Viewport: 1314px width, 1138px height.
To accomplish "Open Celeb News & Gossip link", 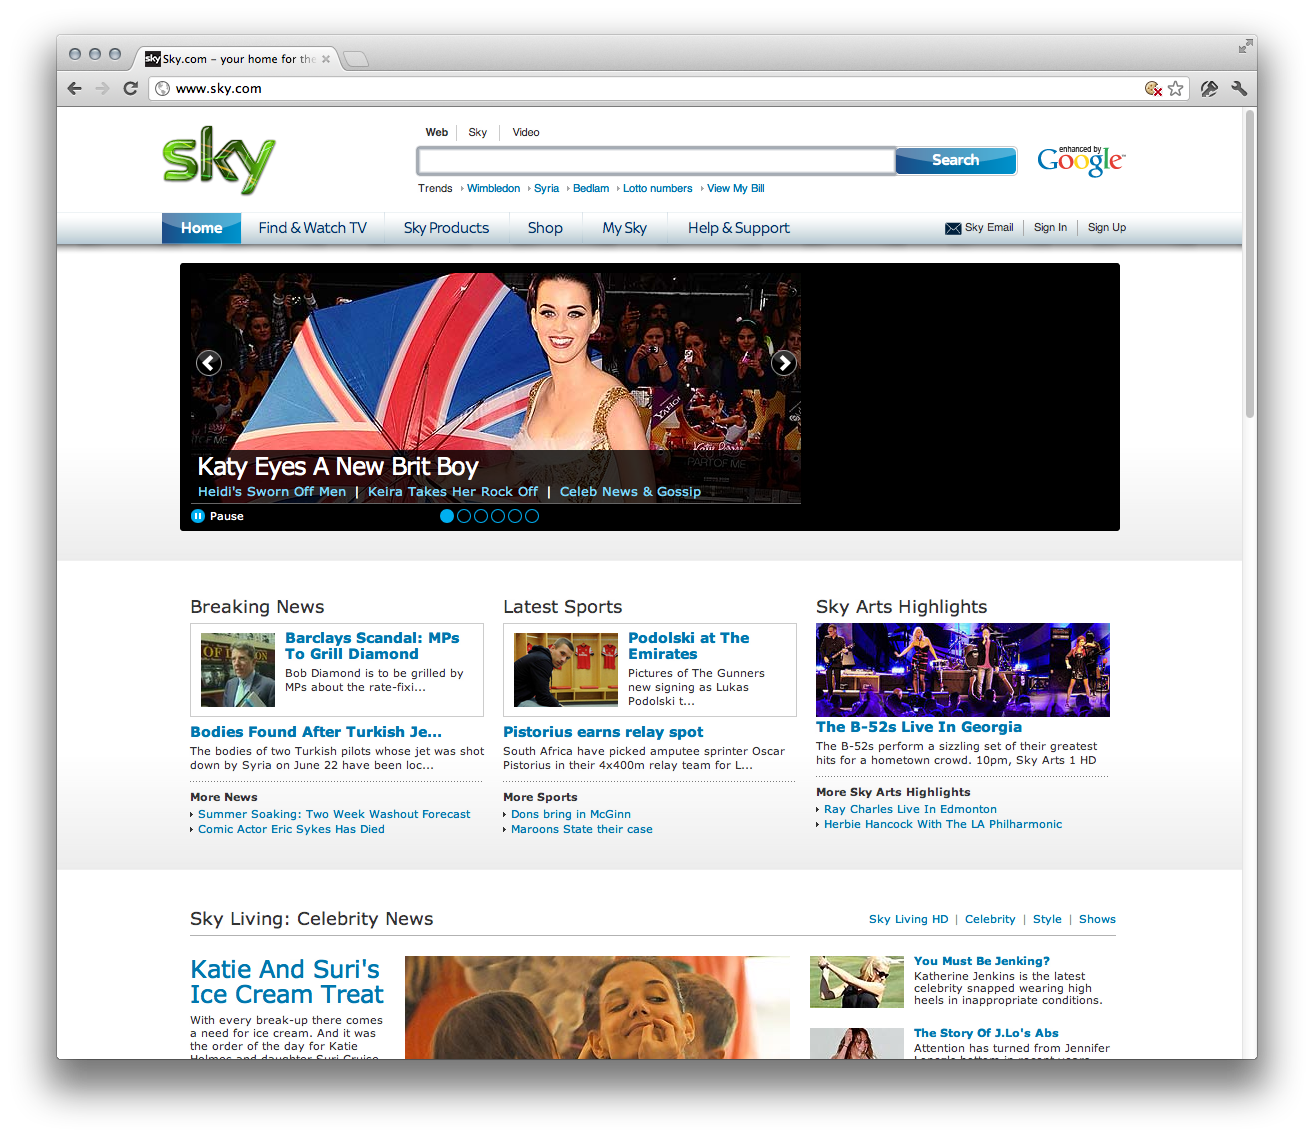I will [x=630, y=492].
